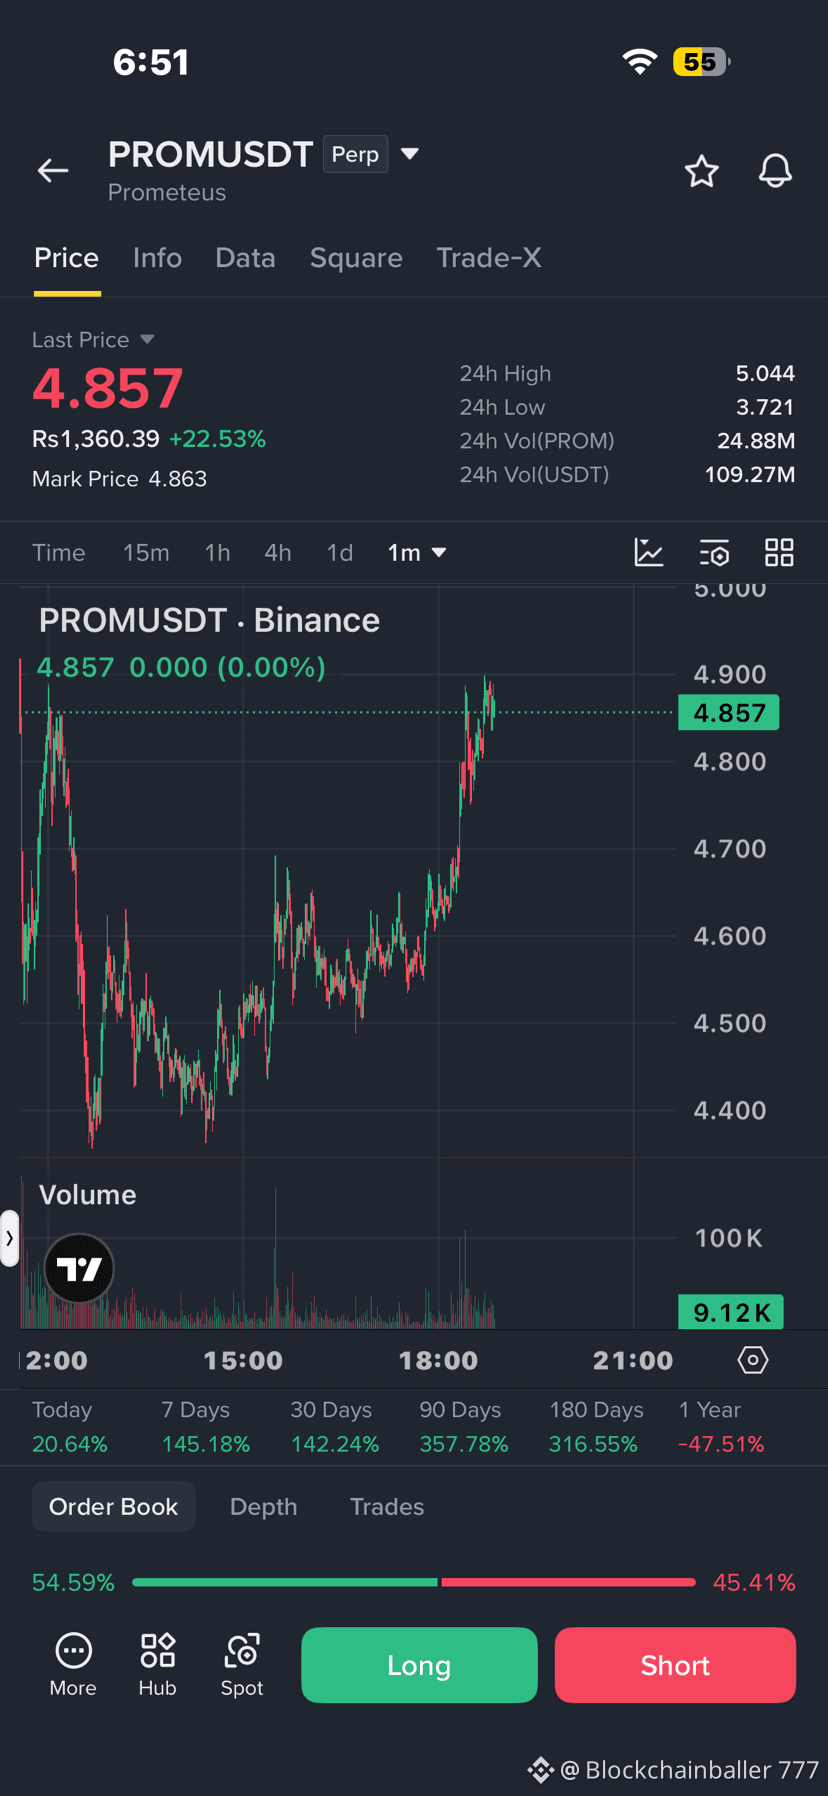Select the 4h chart interval

(278, 553)
